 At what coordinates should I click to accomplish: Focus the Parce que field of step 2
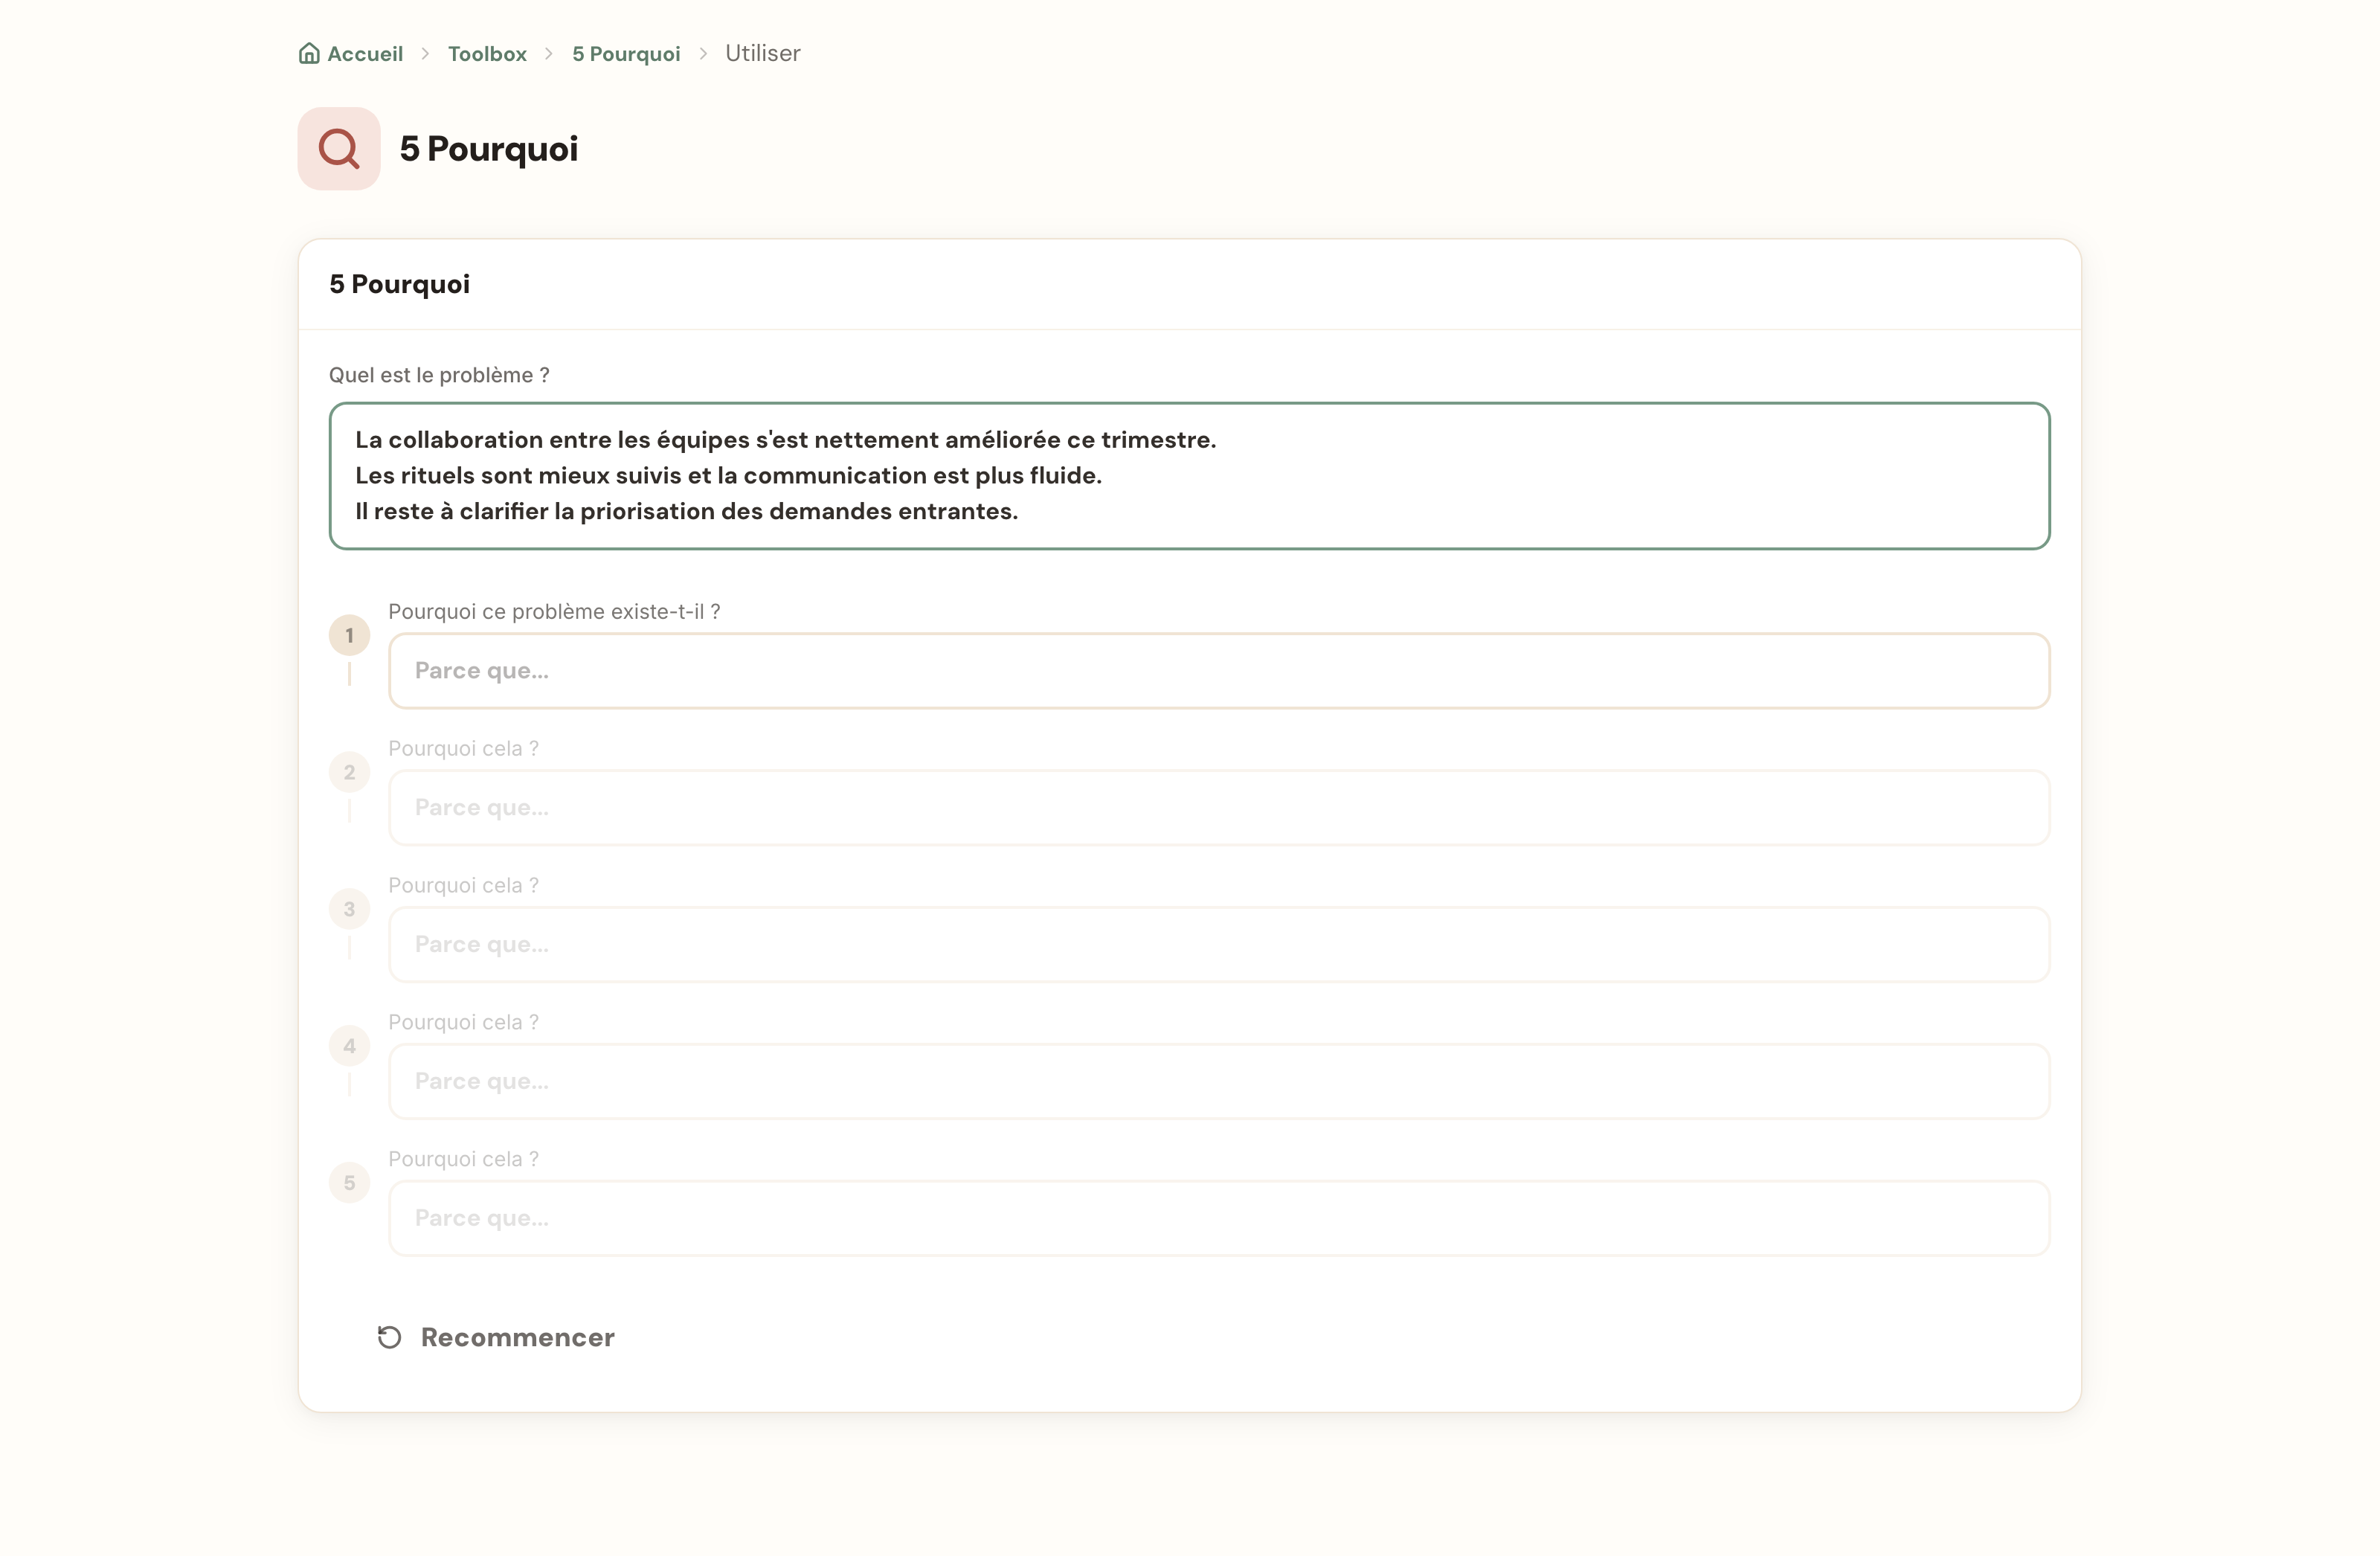1219,808
